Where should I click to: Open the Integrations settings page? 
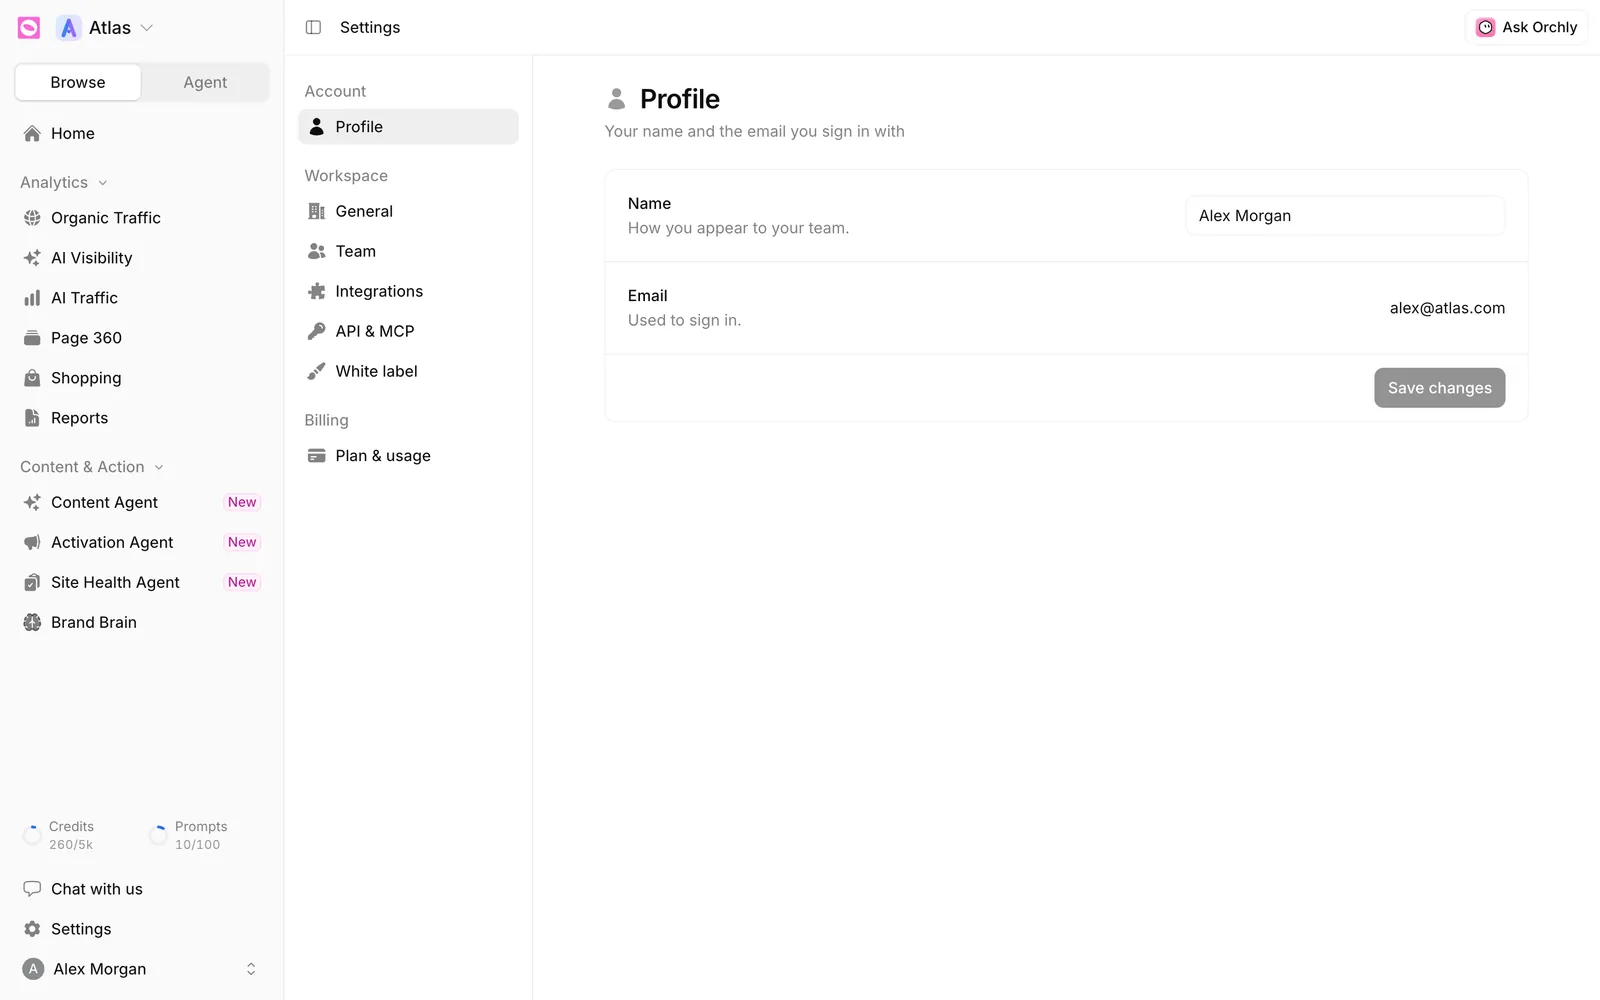click(x=408, y=291)
